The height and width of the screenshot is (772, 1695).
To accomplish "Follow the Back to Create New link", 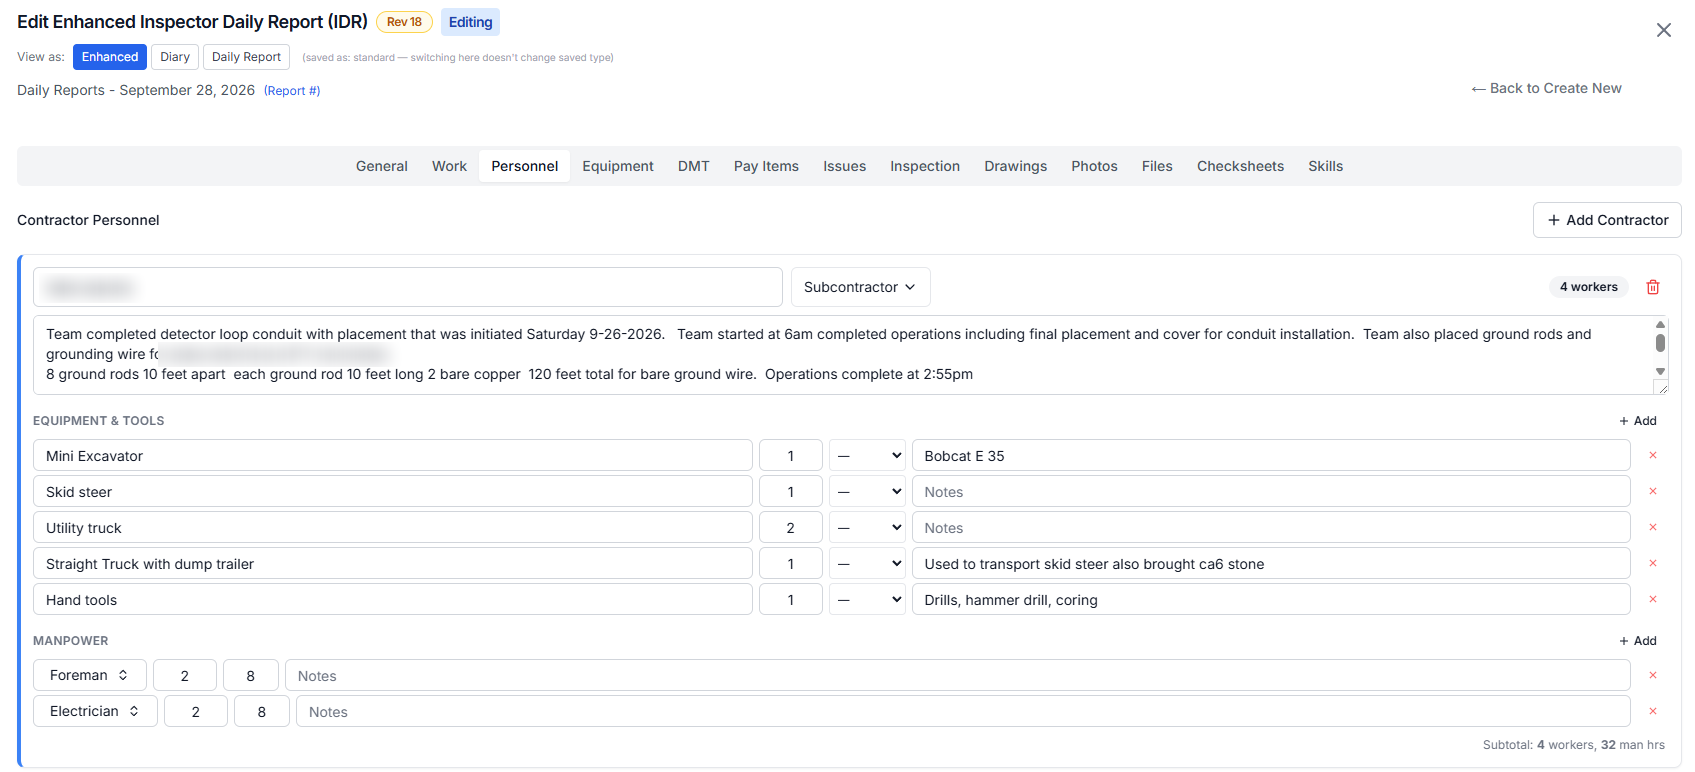I will click(1546, 88).
